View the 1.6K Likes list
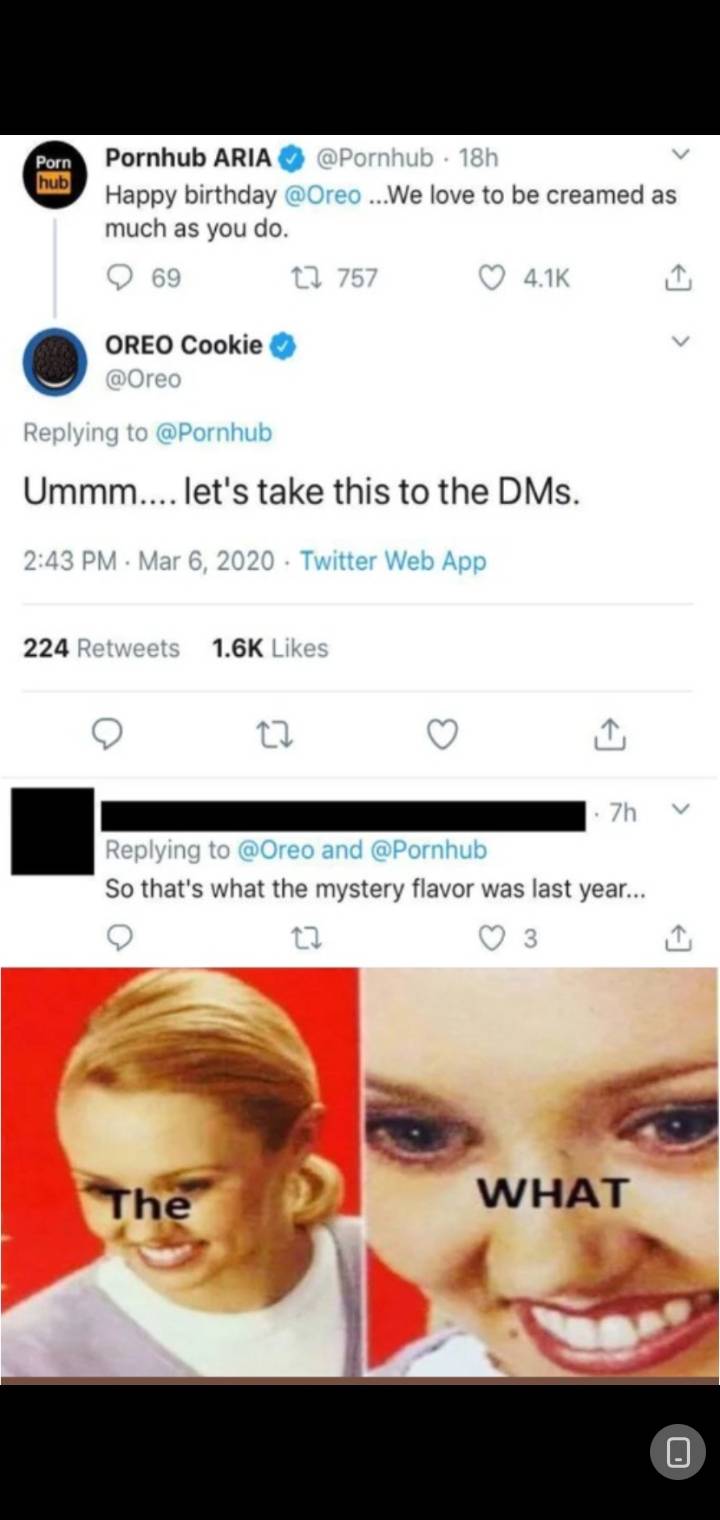 [270, 648]
